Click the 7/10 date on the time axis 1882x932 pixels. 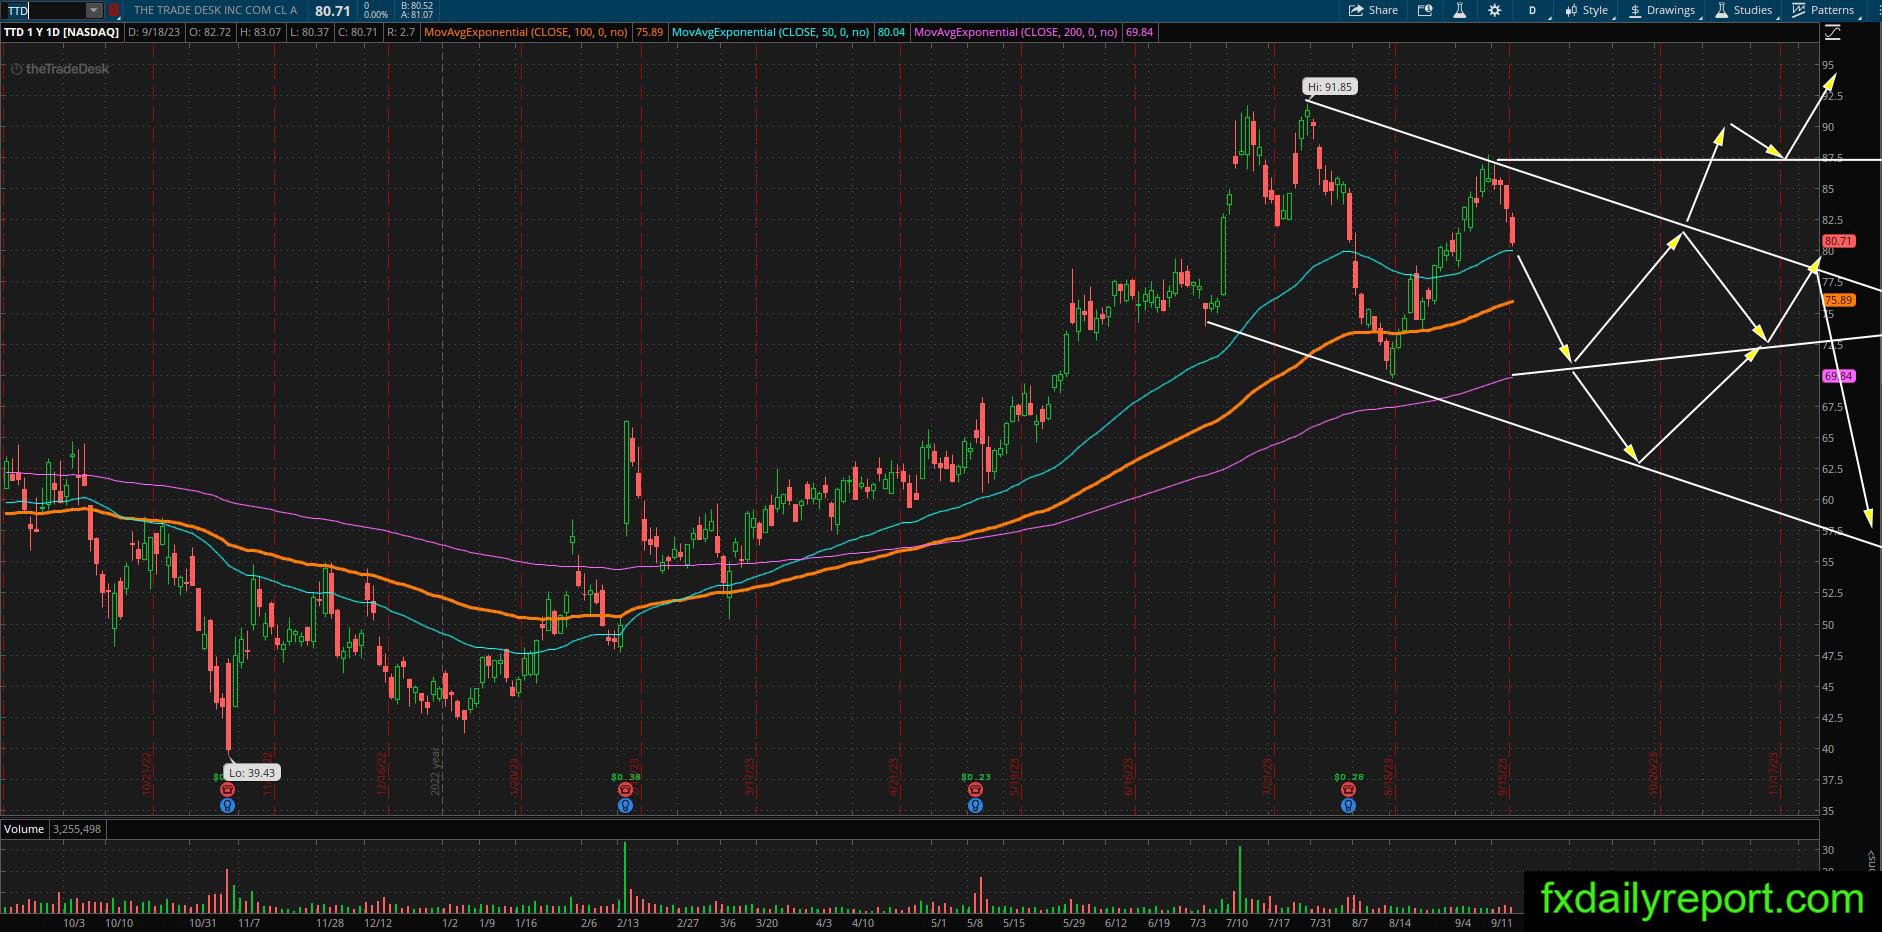(1238, 923)
